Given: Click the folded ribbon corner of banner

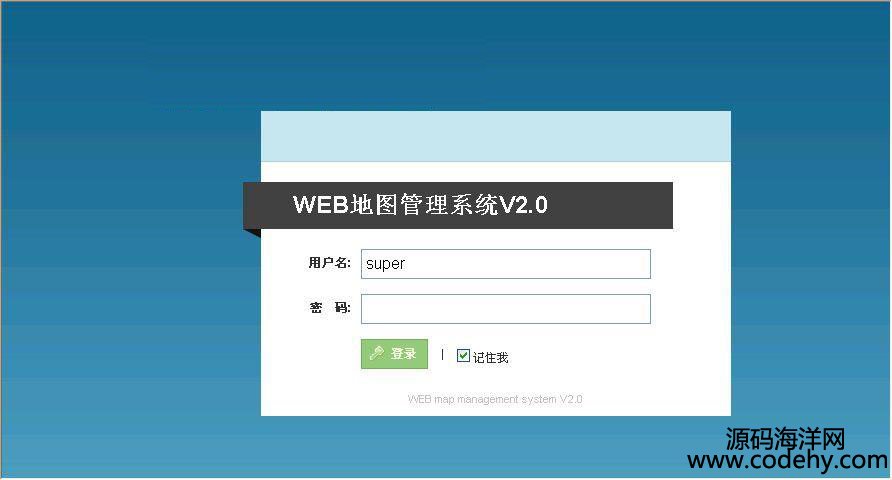Looking at the screenshot, I should coord(252,233).
